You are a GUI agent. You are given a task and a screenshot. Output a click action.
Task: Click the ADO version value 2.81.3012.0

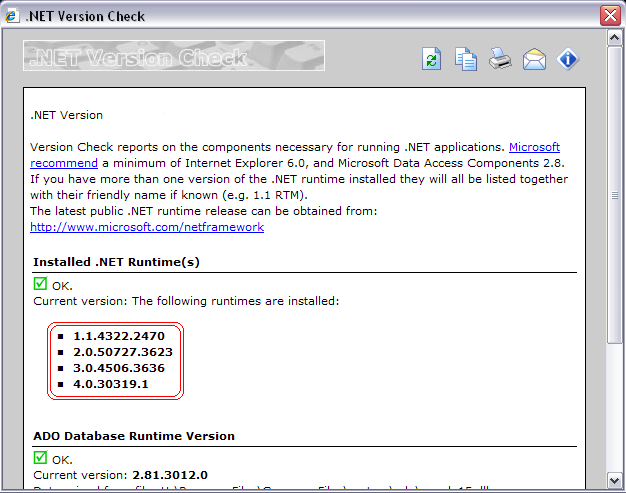[170, 475]
